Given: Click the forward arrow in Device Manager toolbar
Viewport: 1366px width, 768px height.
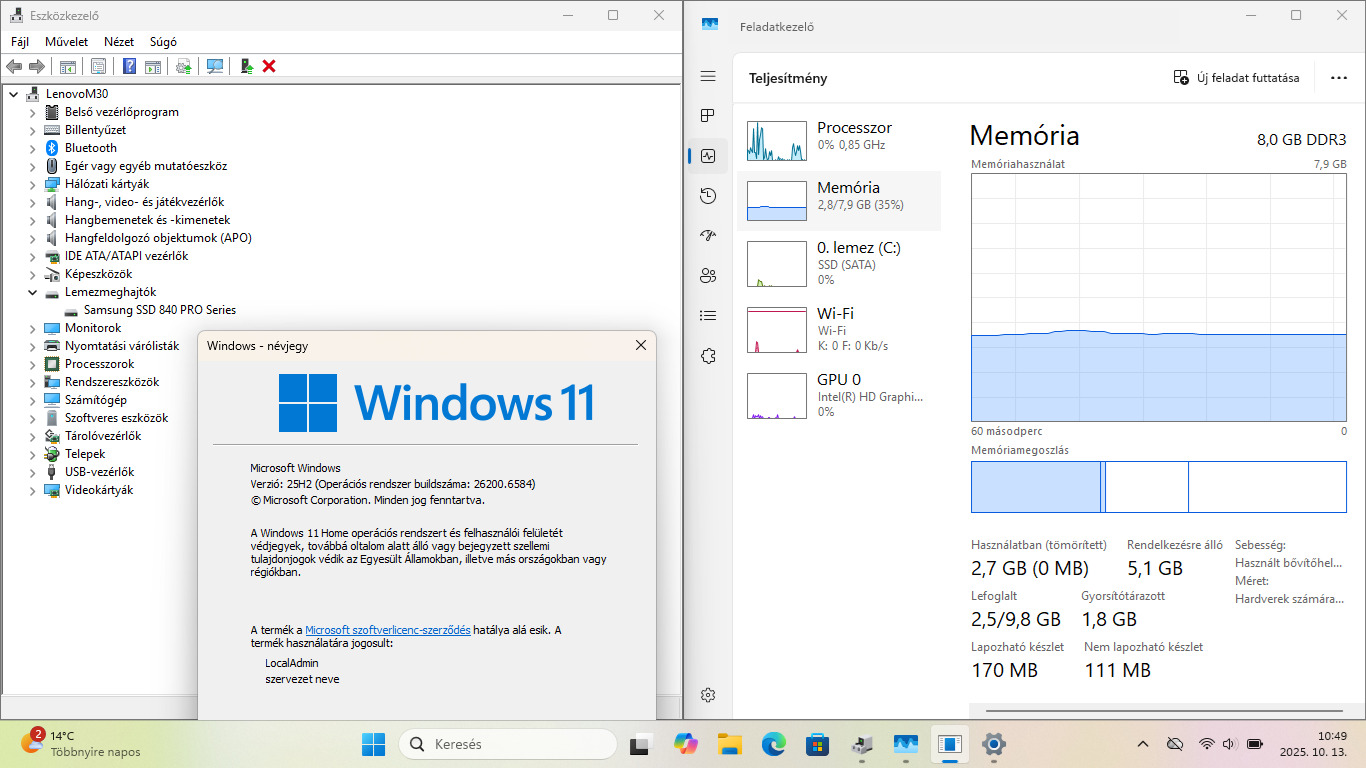Looking at the screenshot, I should pos(36,66).
